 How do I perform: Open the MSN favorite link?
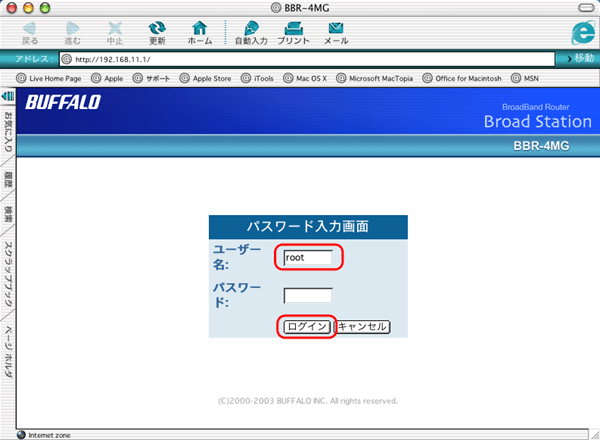pyautogui.click(x=525, y=78)
